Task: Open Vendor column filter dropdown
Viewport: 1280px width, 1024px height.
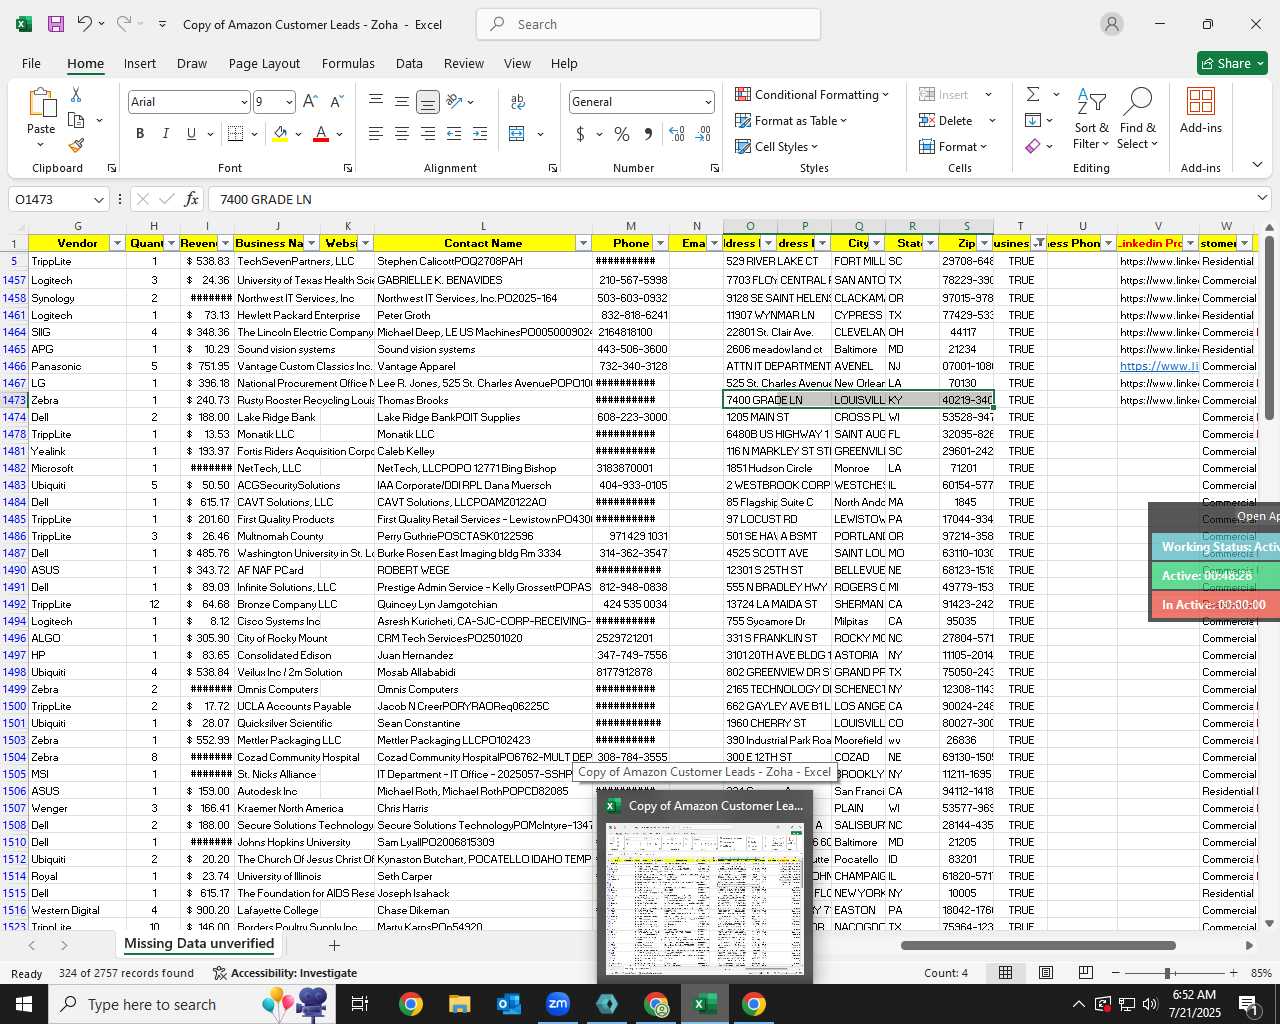Action: coord(117,243)
